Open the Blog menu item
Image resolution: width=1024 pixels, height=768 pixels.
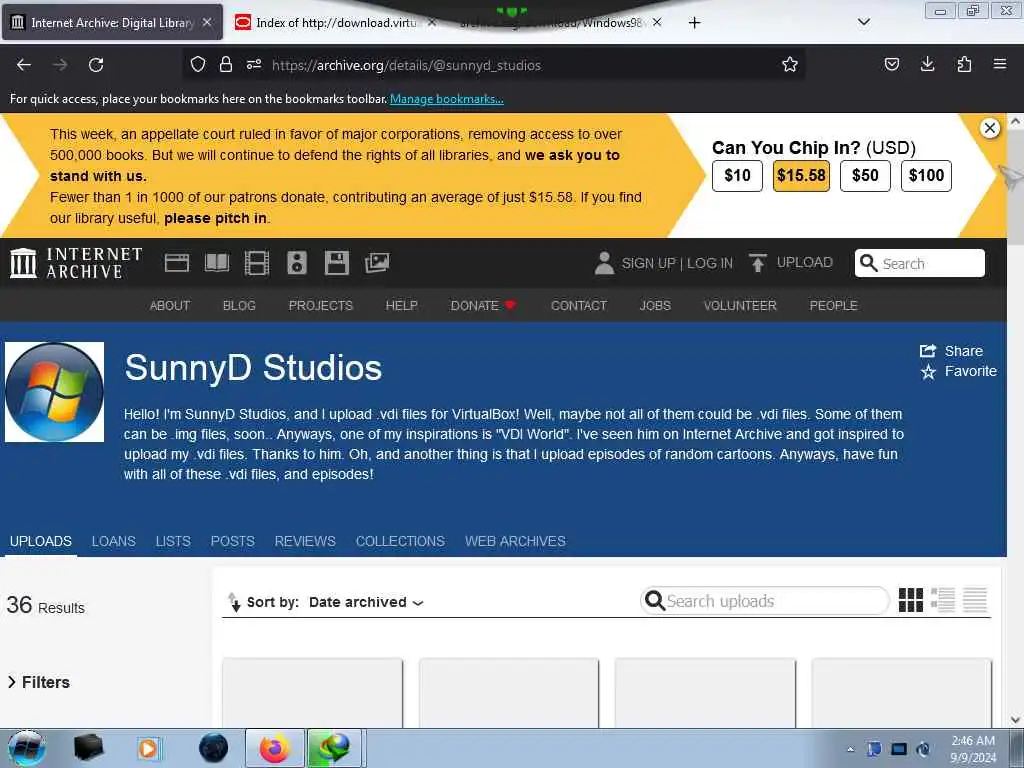click(x=239, y=306)
